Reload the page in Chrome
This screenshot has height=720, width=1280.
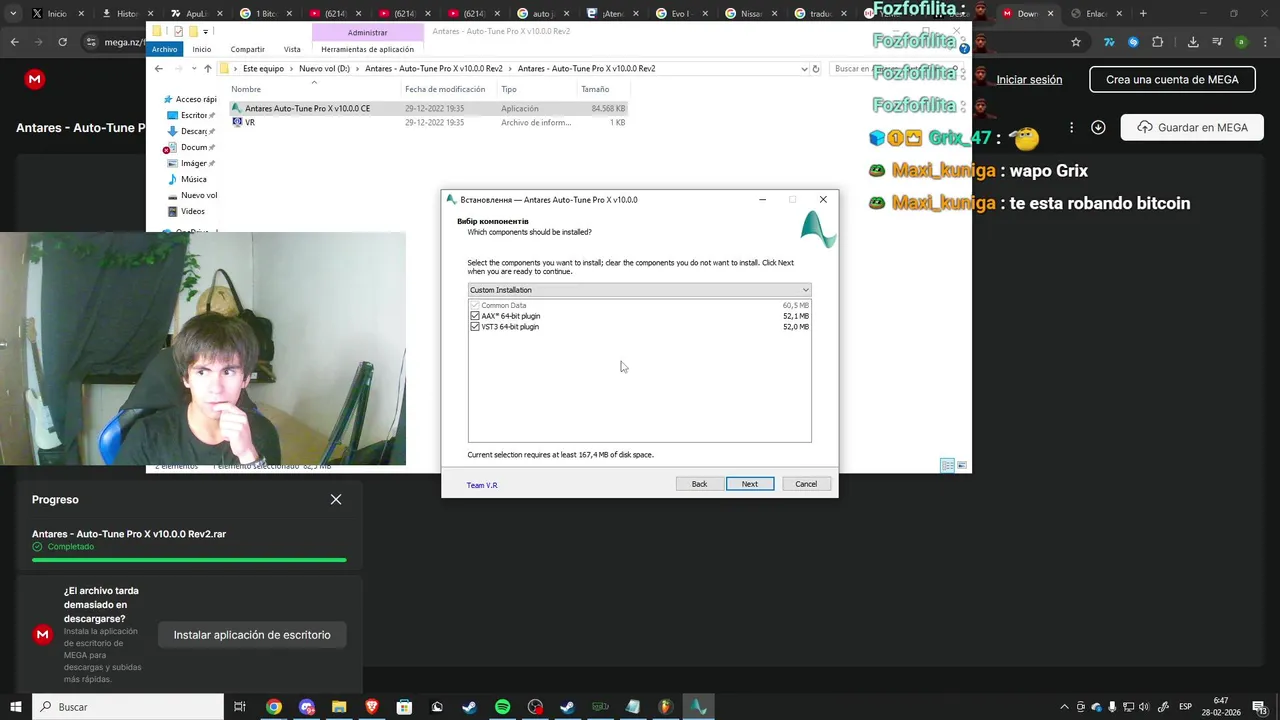62,42
